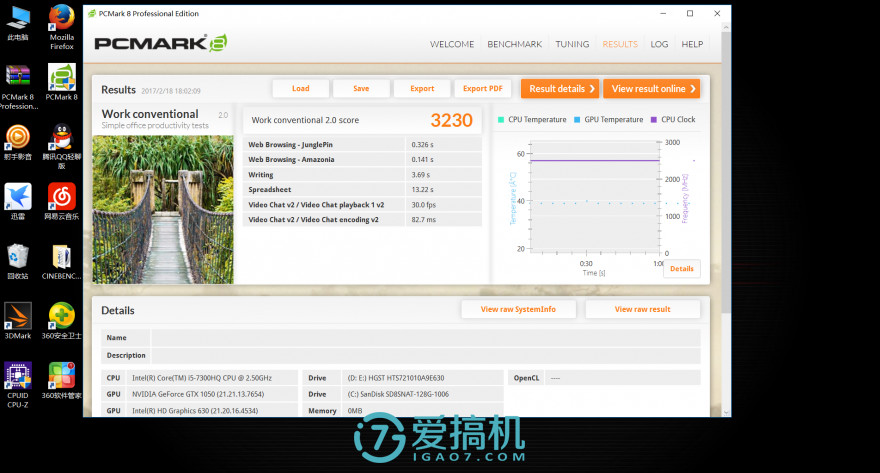The height and width of the screenshot is (473, 880).
Task: Click the Description input field
Action: (x=426, y=356)
